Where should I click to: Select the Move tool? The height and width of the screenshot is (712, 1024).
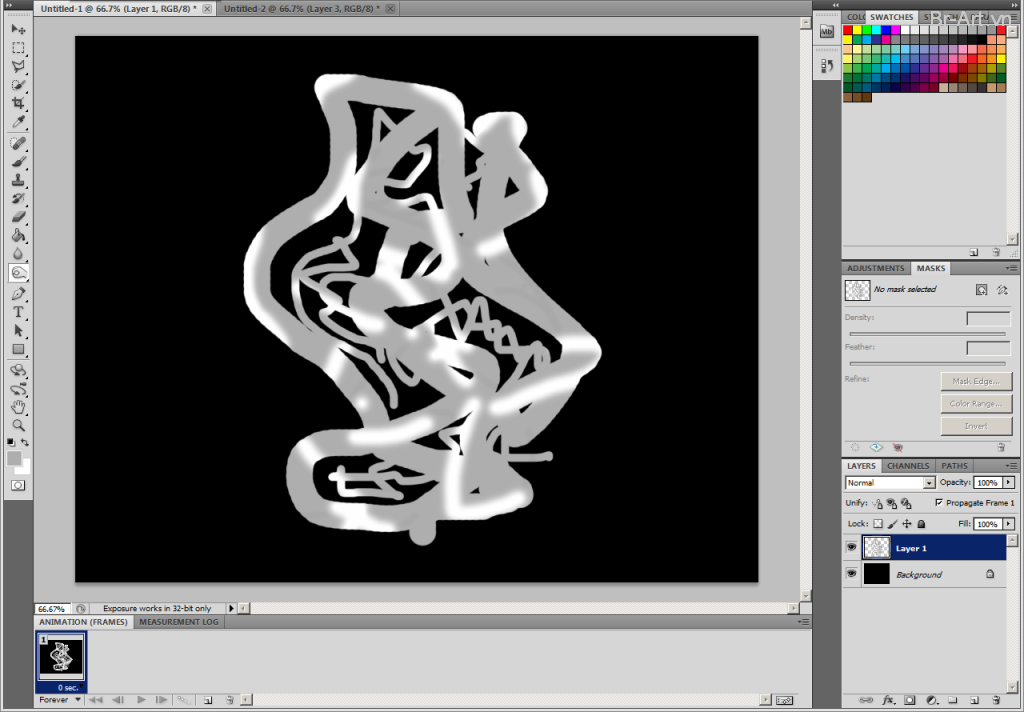tap(18, 29)
